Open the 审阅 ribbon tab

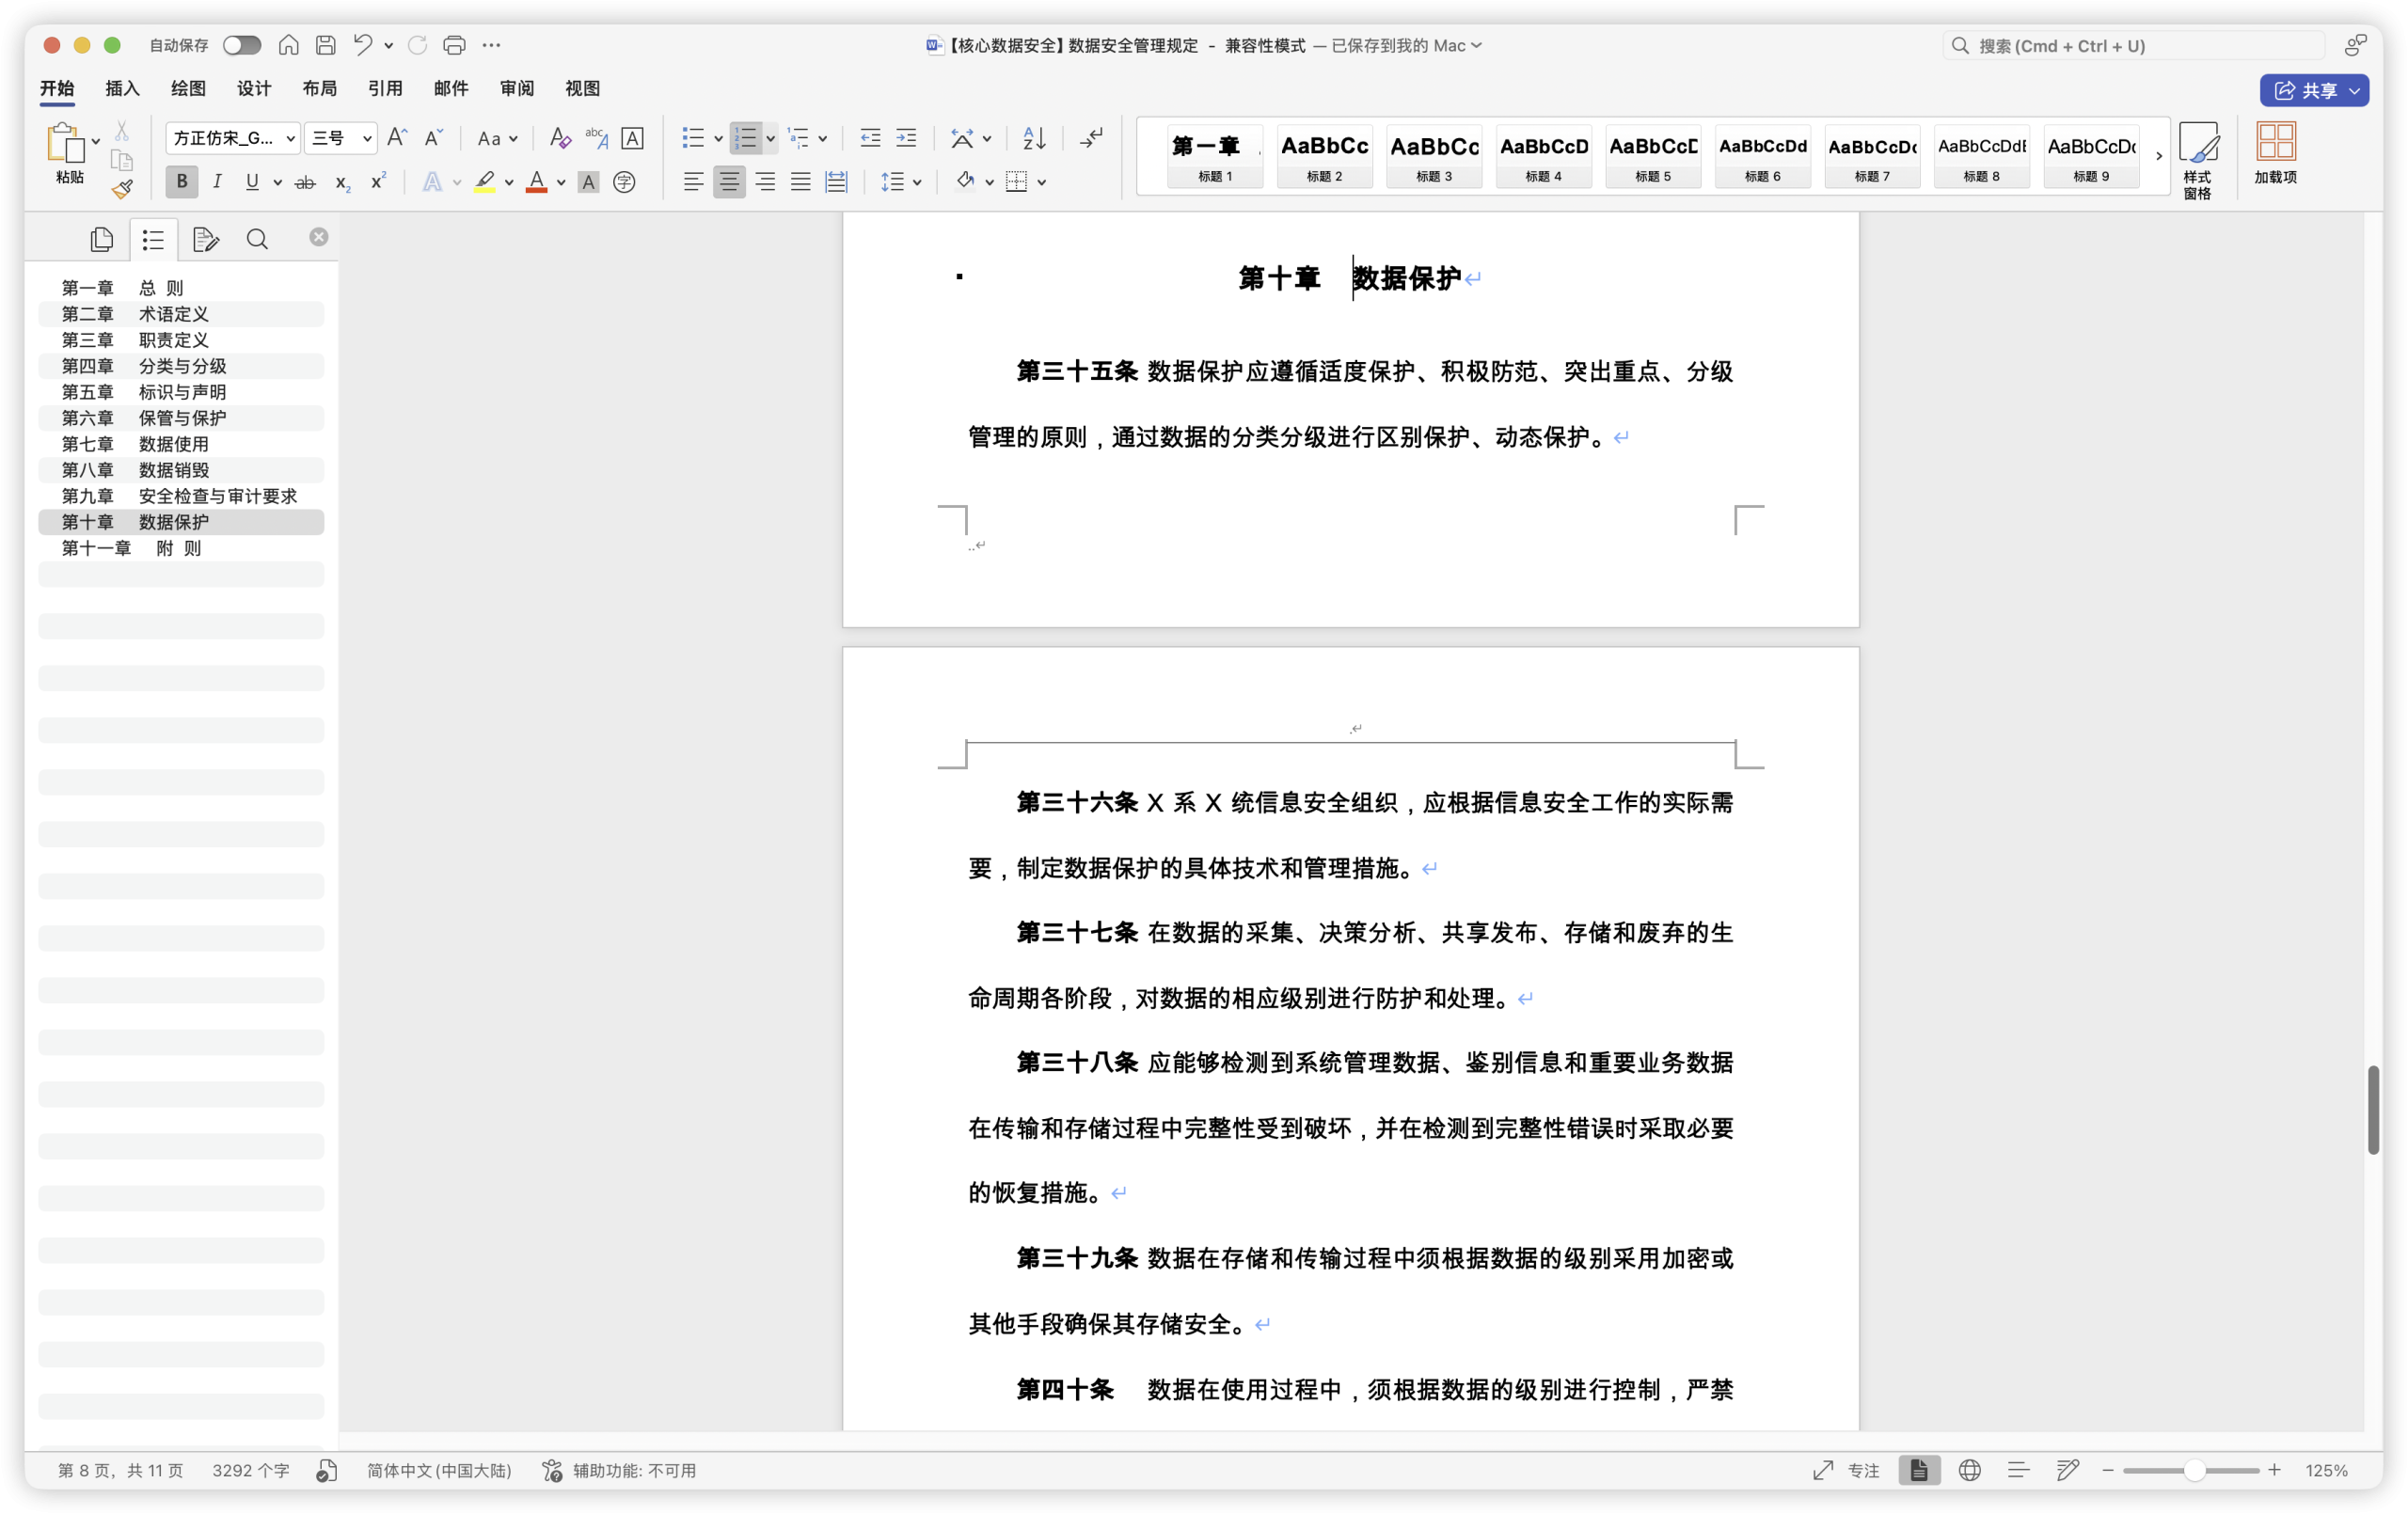pyautogui.click(x=516, y=88)
